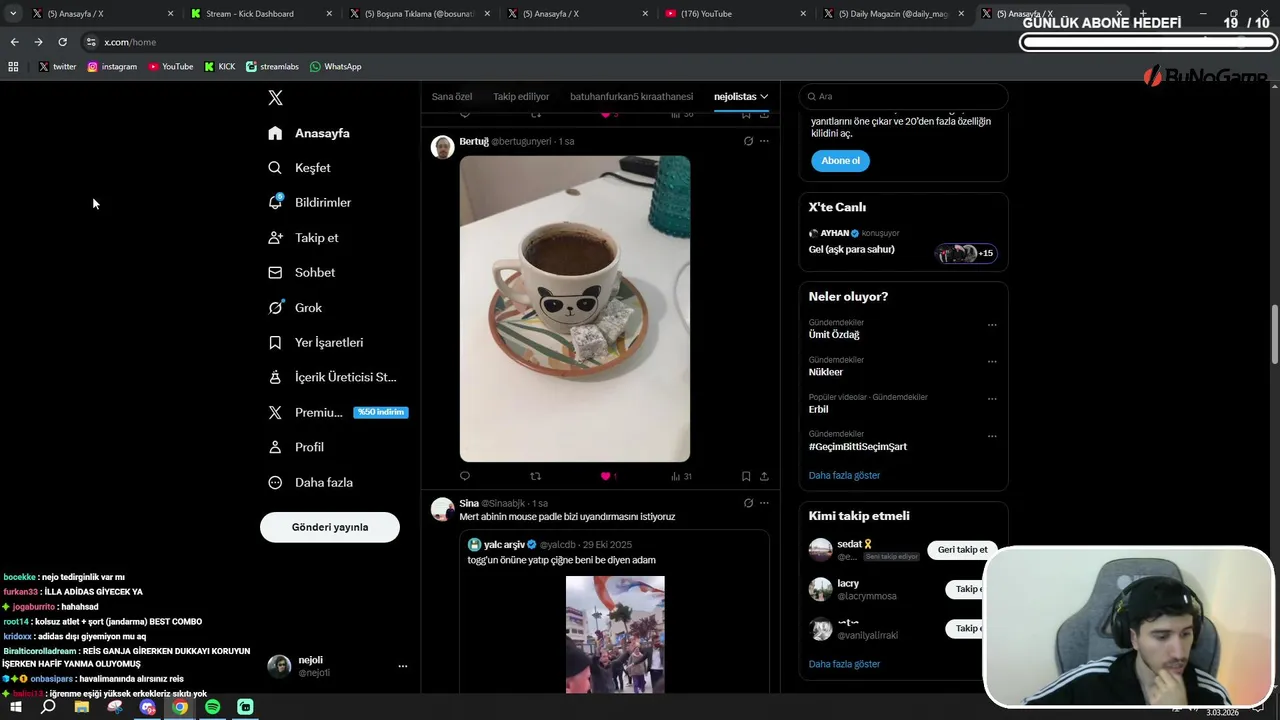
Task: Open more options for Nükleer trend
Action: coord(992,362)
